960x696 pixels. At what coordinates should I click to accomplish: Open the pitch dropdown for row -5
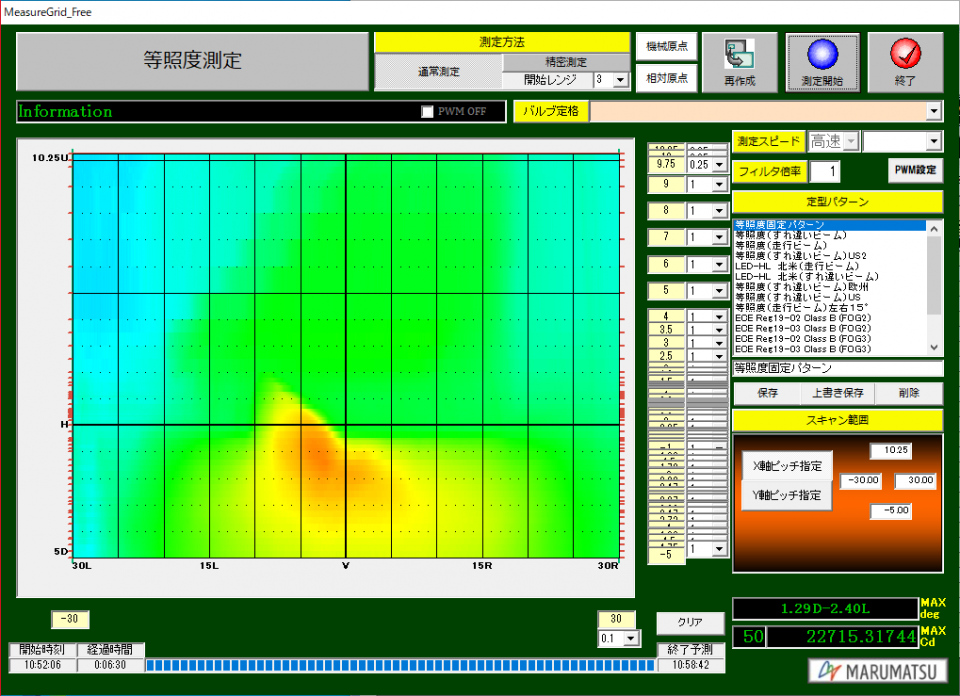pos(719,549)
